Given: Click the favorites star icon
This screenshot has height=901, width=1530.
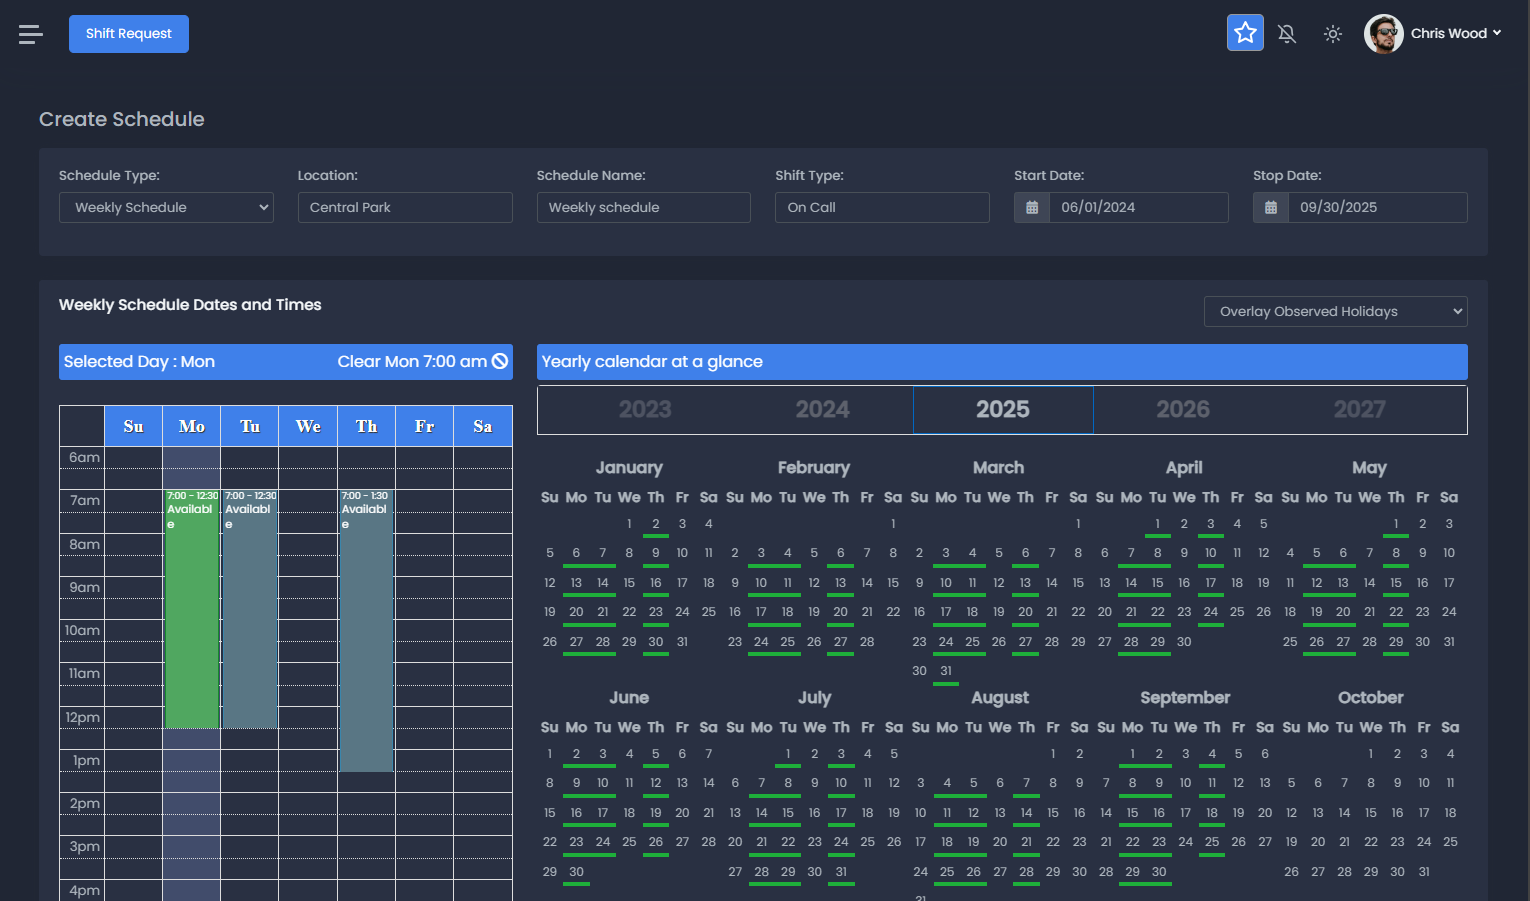Looking at the screenshot, I should tap(1244, 33).
